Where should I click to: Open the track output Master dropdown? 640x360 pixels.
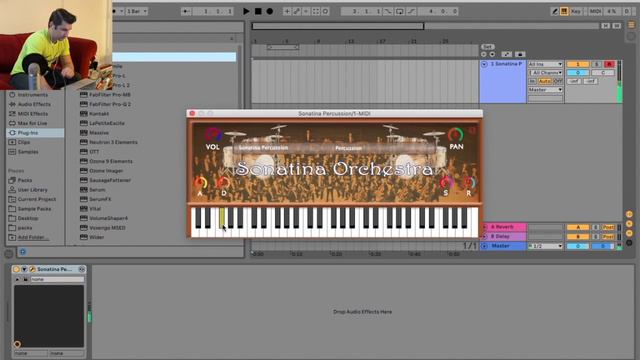coord(545,89)
